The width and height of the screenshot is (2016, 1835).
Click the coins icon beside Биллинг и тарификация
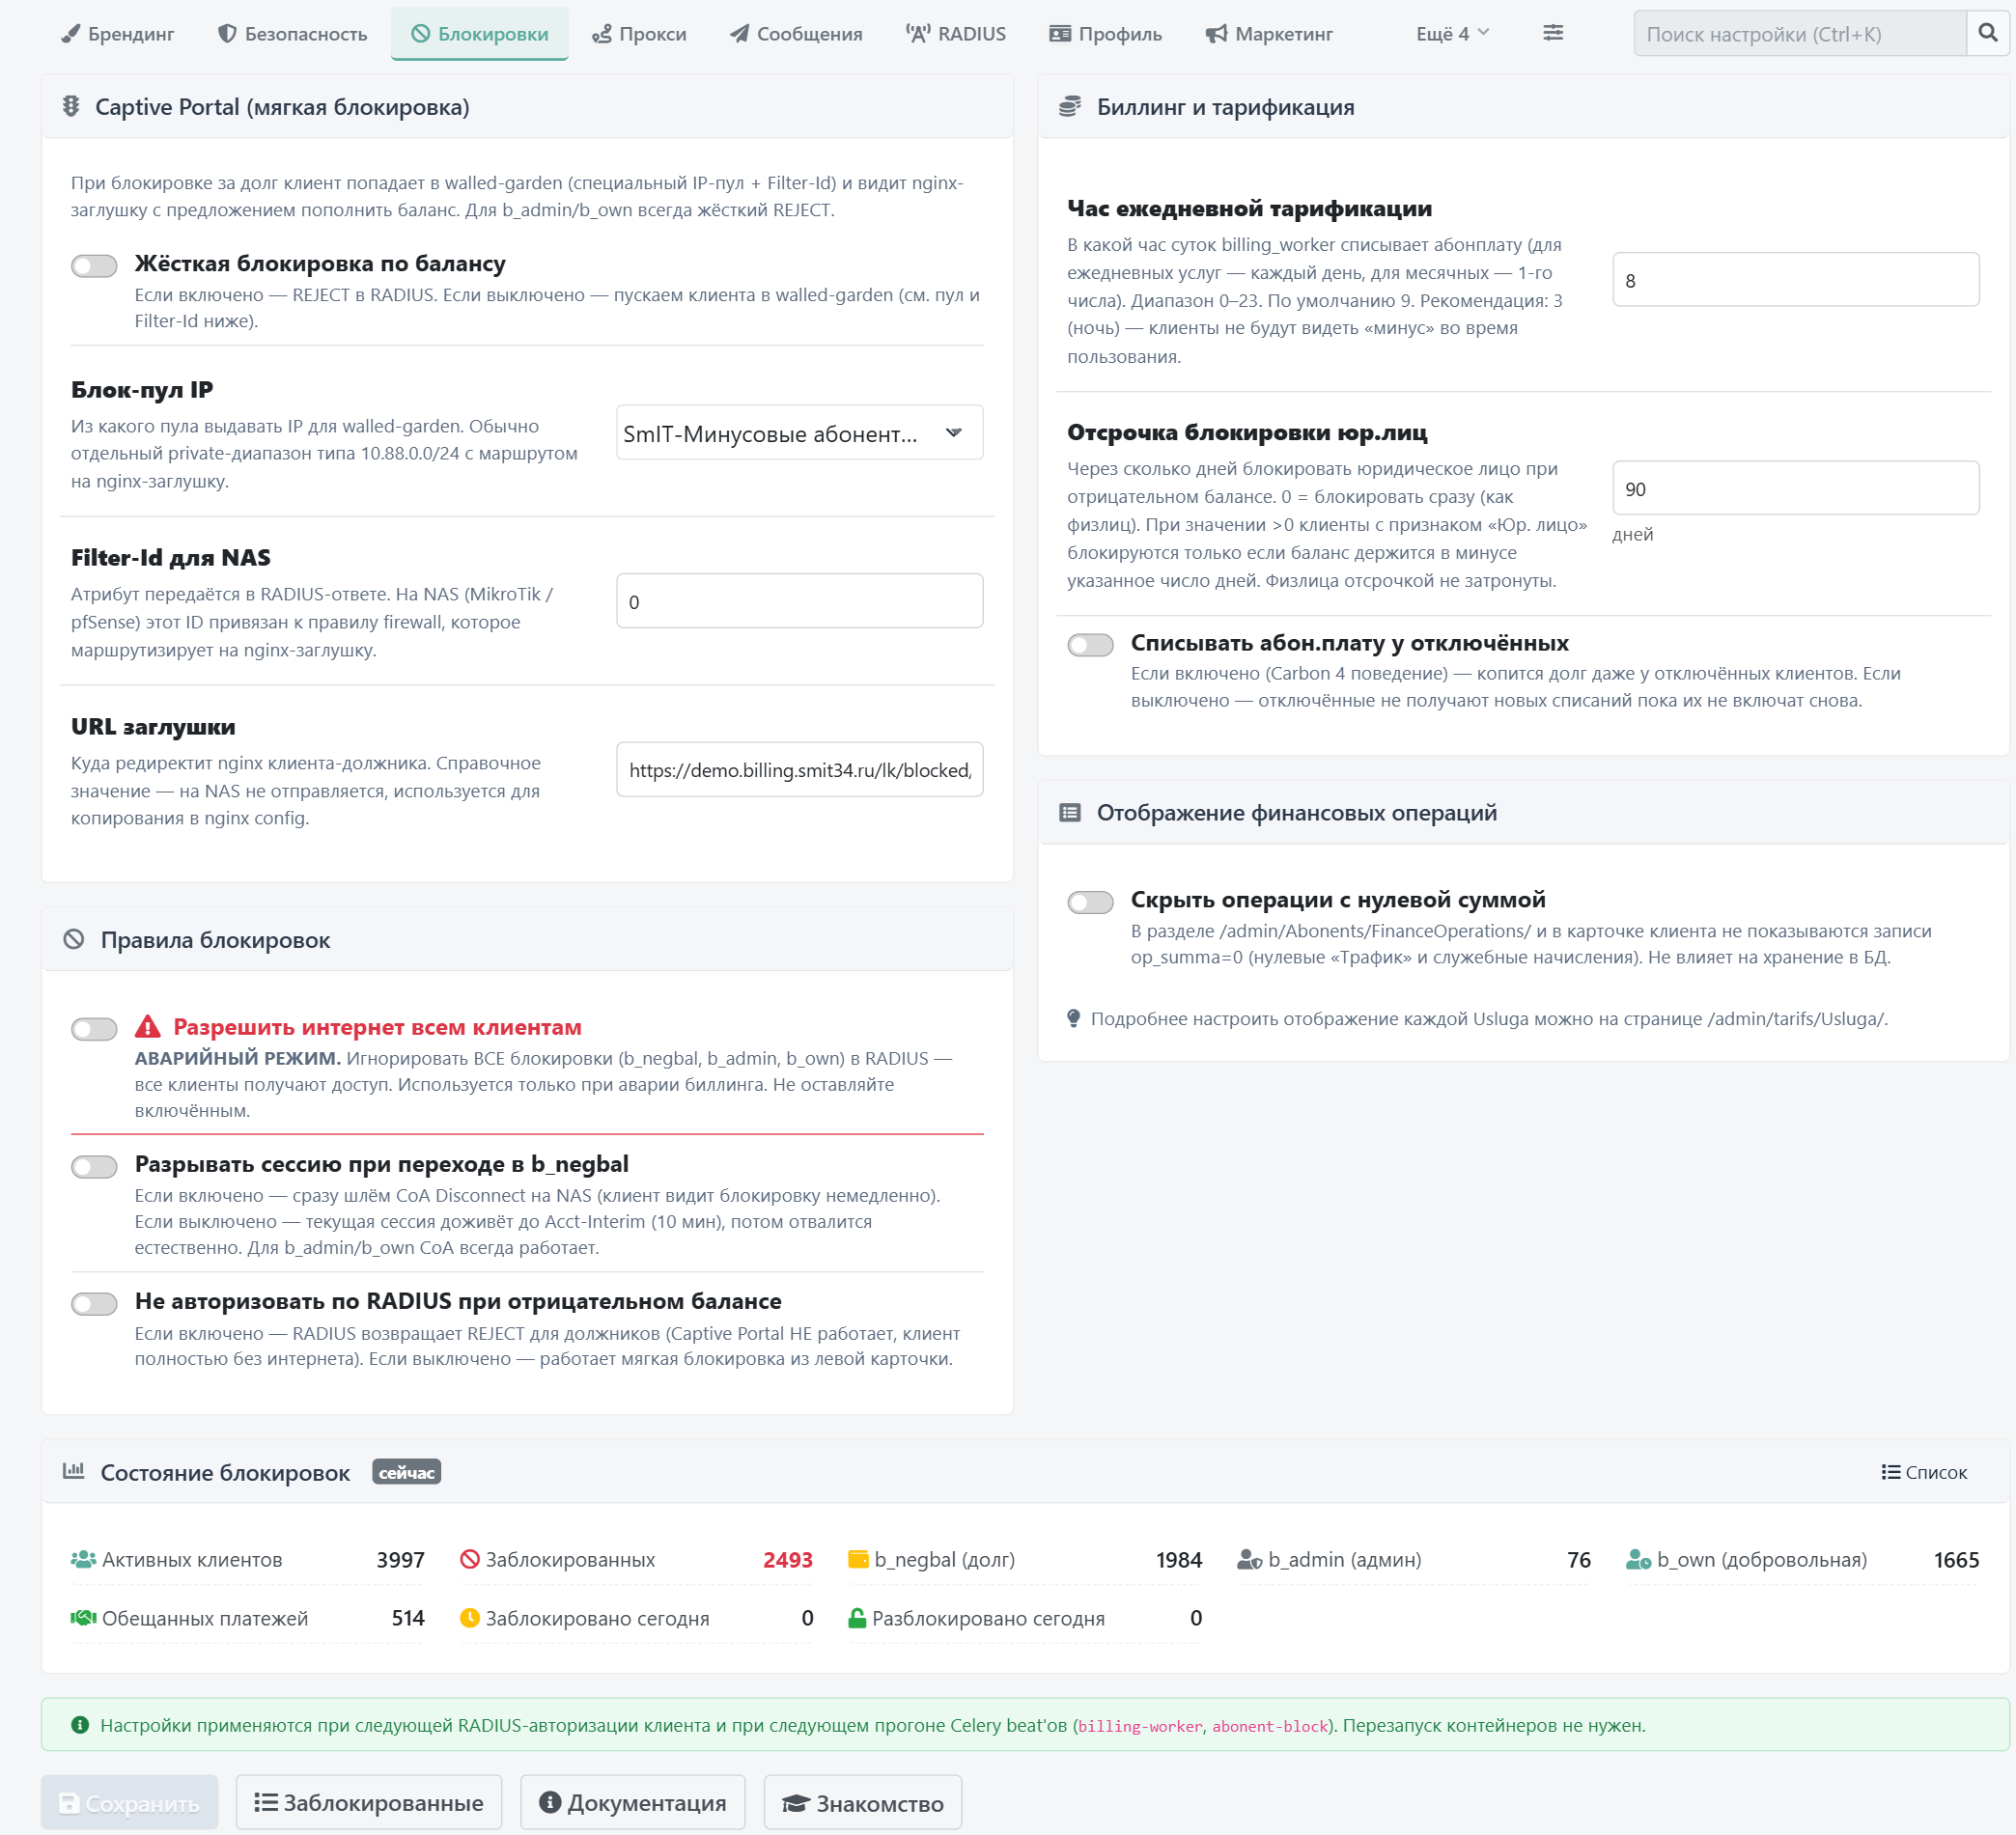click(1070, 106)
